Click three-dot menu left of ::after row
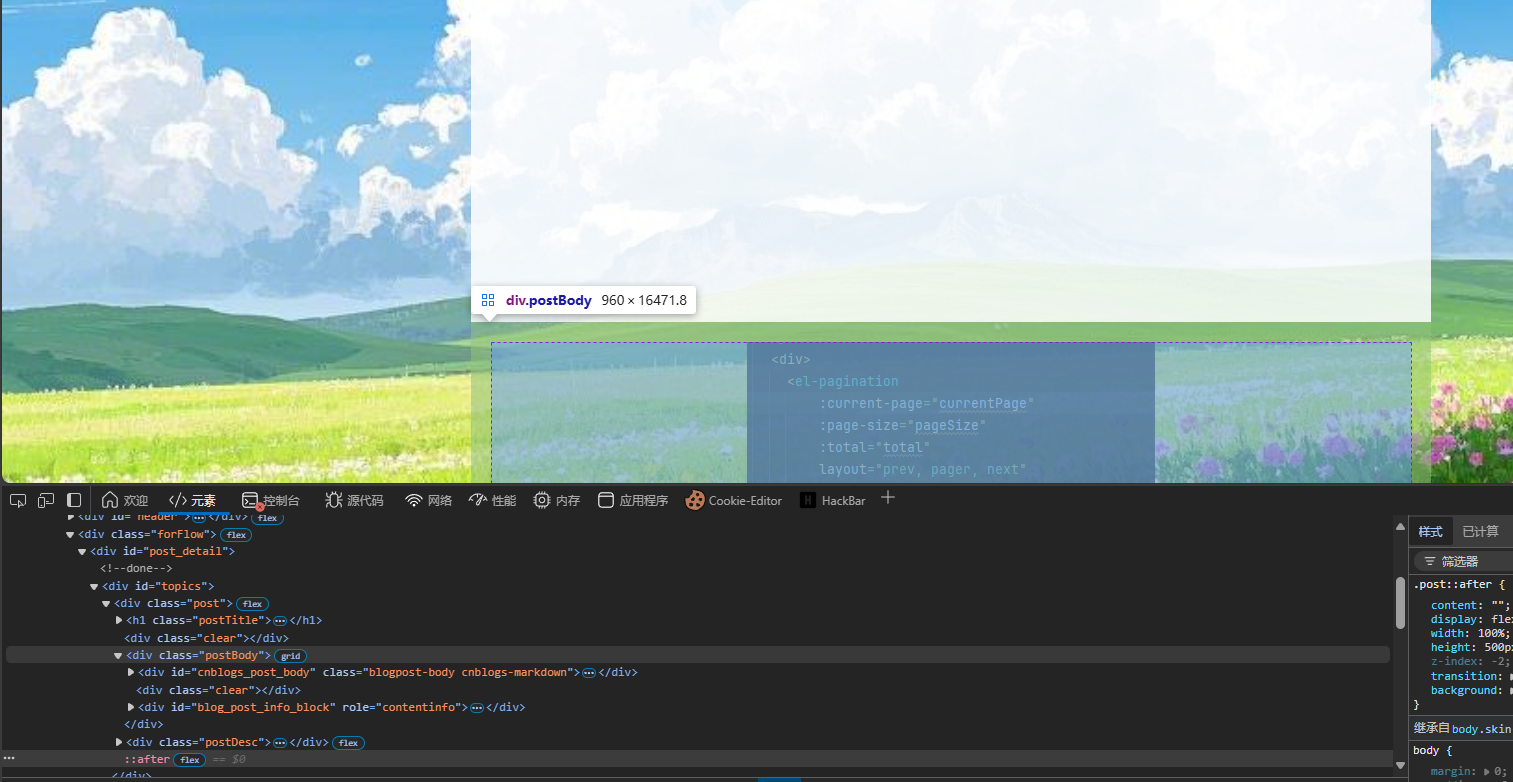The height and width of the screenshot is (782, 1513). (10, 759)
